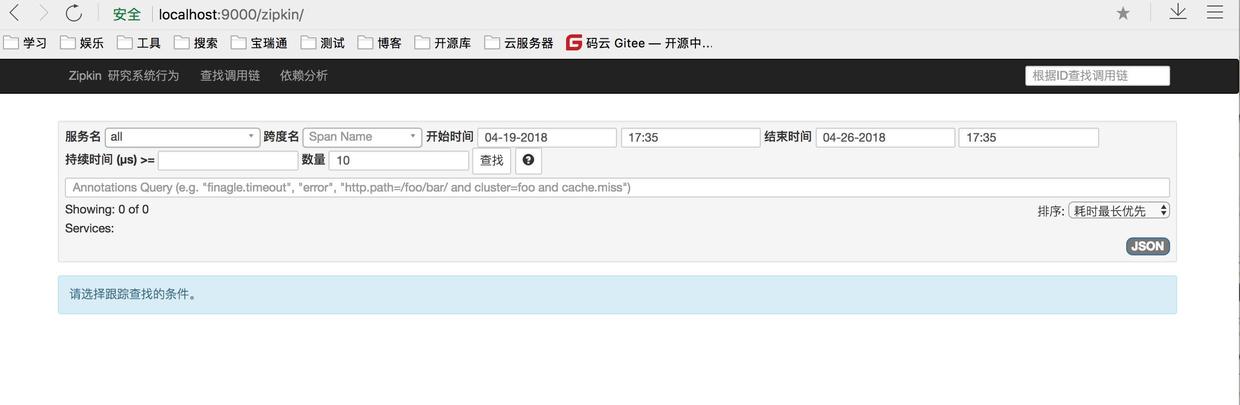The width and height of the screenshot is (1240, 405).
Task: Open 依赖分析 nav item
Action: tap(304, 76)
